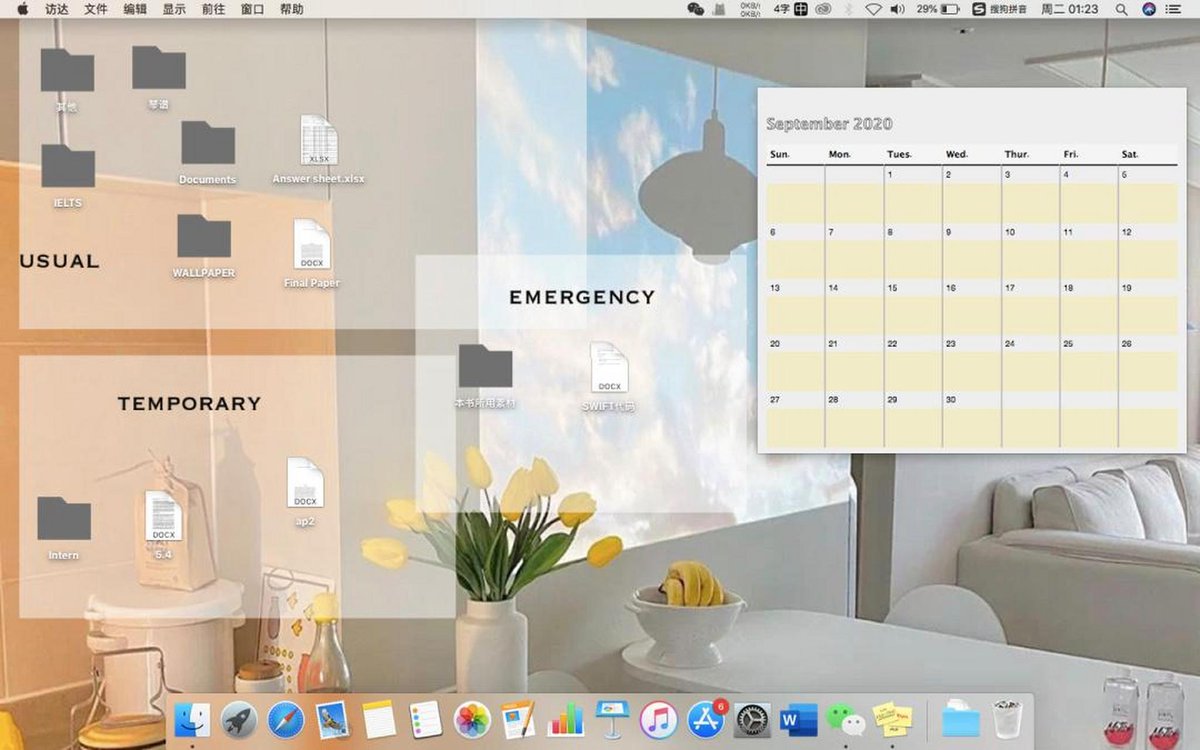
Task: Open the 访达 Finder menu
Action: tap(57, 9)
